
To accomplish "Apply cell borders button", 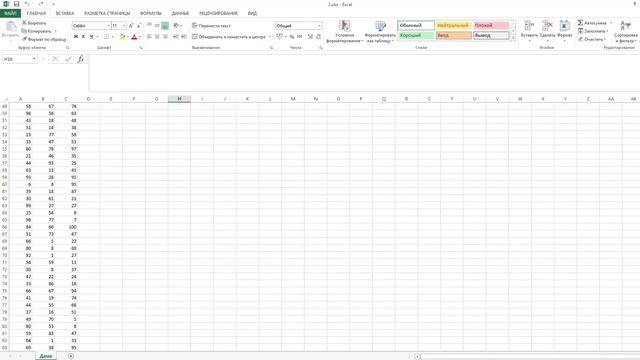I will tap(106, 37).
